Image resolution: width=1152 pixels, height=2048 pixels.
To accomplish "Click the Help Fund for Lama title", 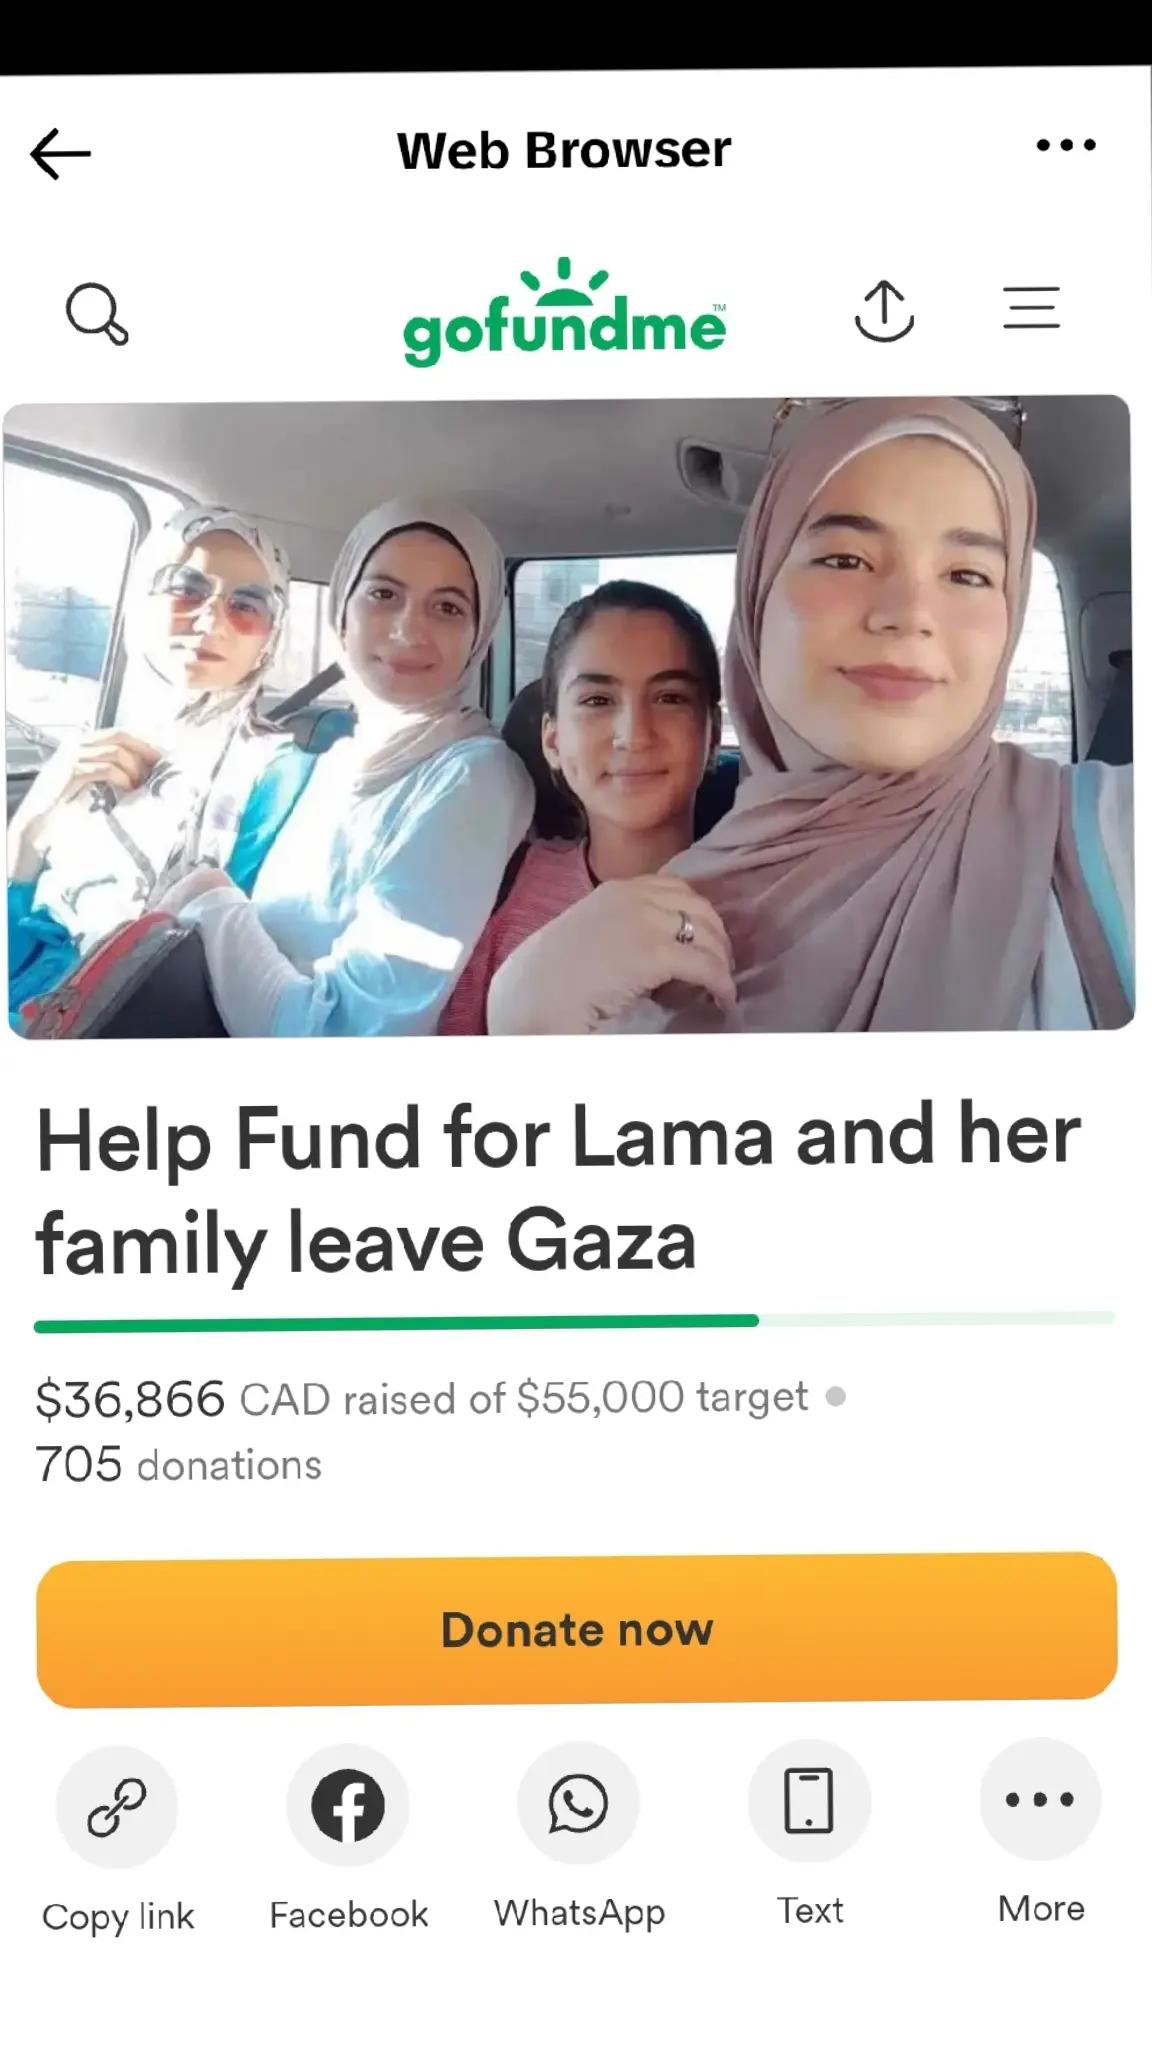I will [x=558, y=1189].
